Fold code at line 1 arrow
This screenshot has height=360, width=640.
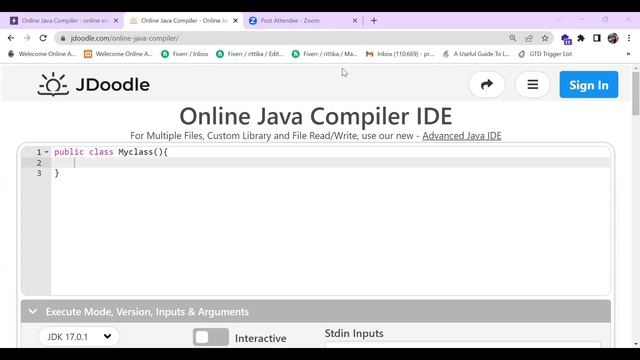click(47, 152)
